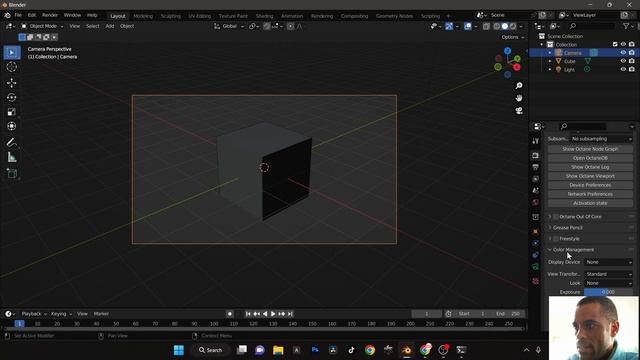Hide the Camera in outliner viewport
Image resolution: width=640 pixels, height=360 pixels.
click(x=623, y=53)
